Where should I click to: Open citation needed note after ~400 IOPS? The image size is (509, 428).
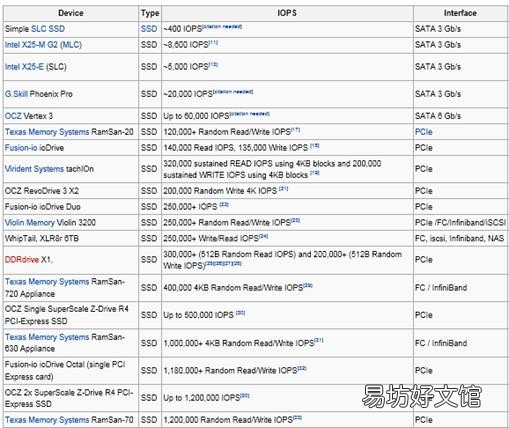(x=222, y=27)
